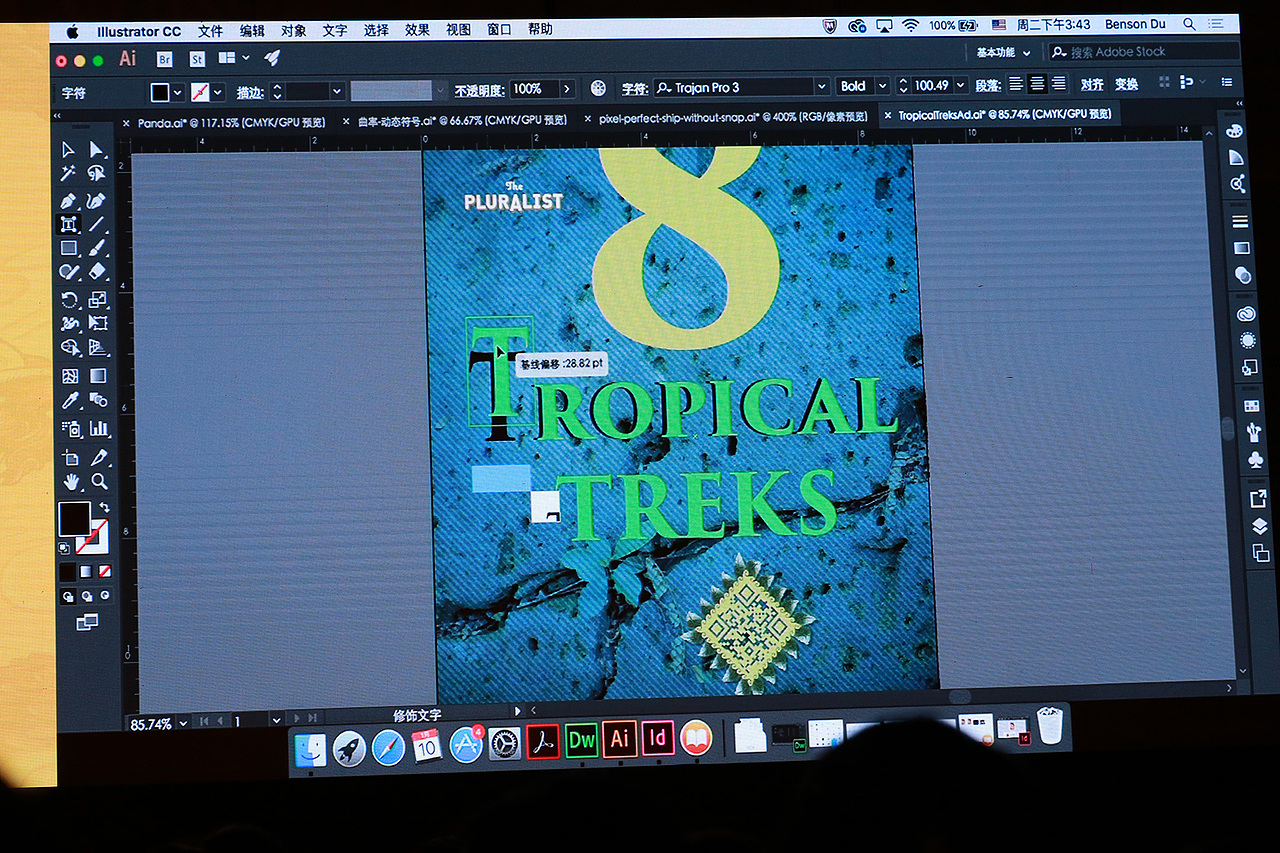
Task: Select the Eraser tool
Action: (97, 271)
